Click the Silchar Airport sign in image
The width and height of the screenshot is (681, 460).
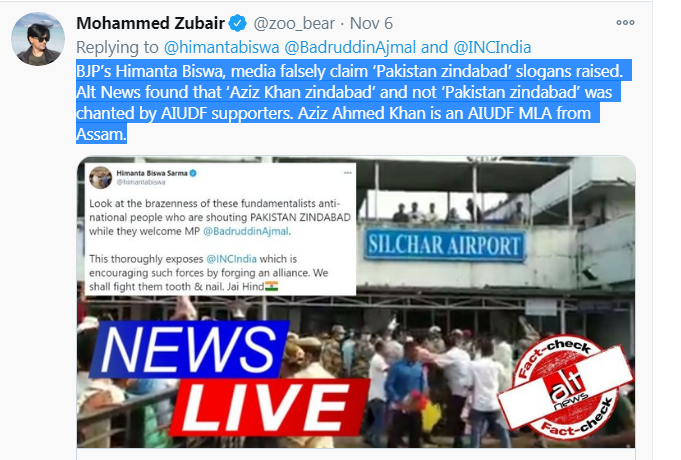point(444,245)
